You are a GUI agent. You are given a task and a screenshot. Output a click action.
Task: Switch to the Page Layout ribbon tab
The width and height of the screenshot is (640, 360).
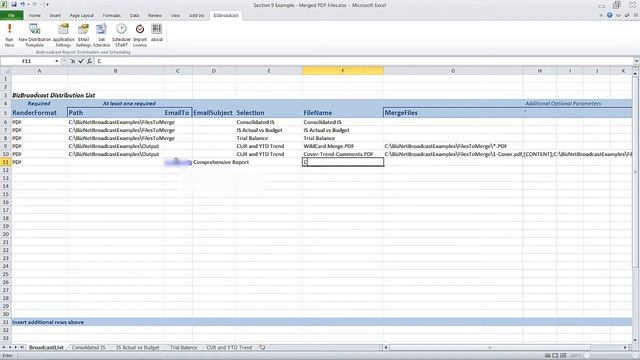click(x=82, y=16)
